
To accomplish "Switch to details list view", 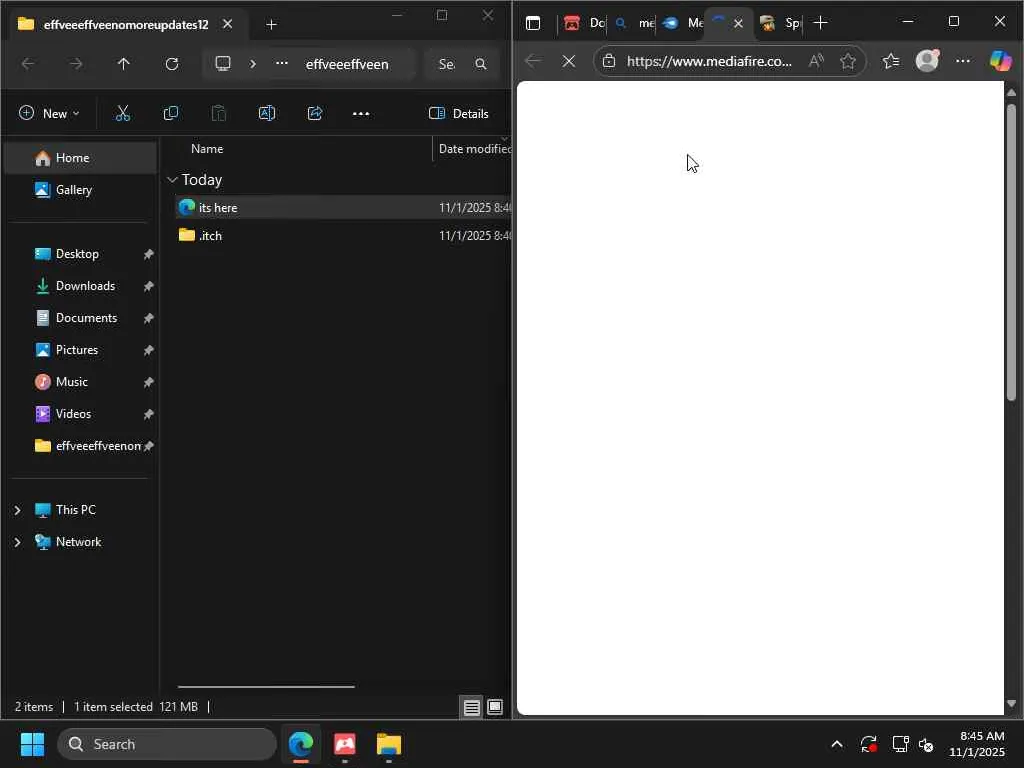I will pos(472,707).
